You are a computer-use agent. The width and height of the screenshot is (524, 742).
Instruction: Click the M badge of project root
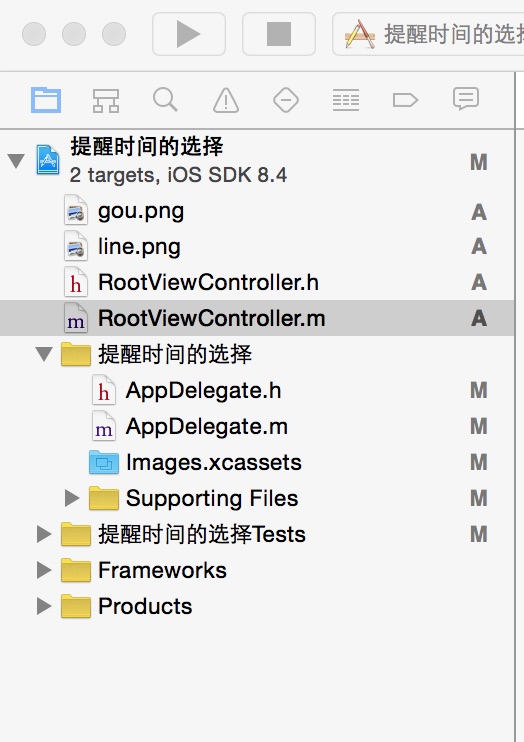[x=479, y=162]
